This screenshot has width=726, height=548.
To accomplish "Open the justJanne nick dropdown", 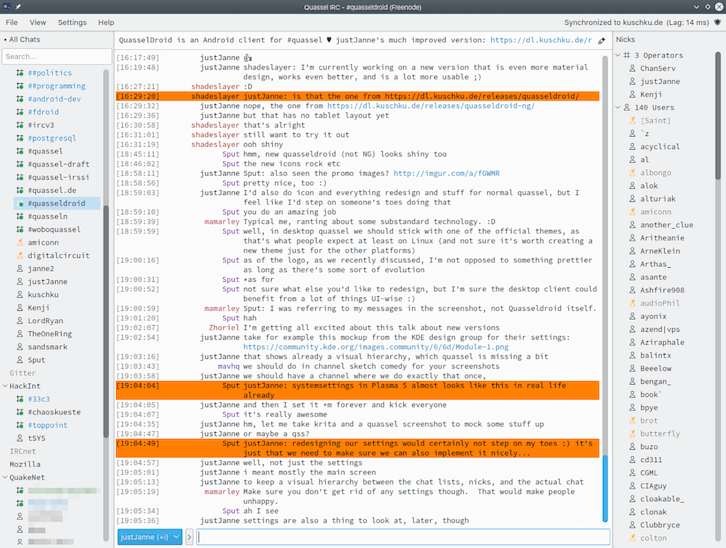I will [x=150, y=537].
